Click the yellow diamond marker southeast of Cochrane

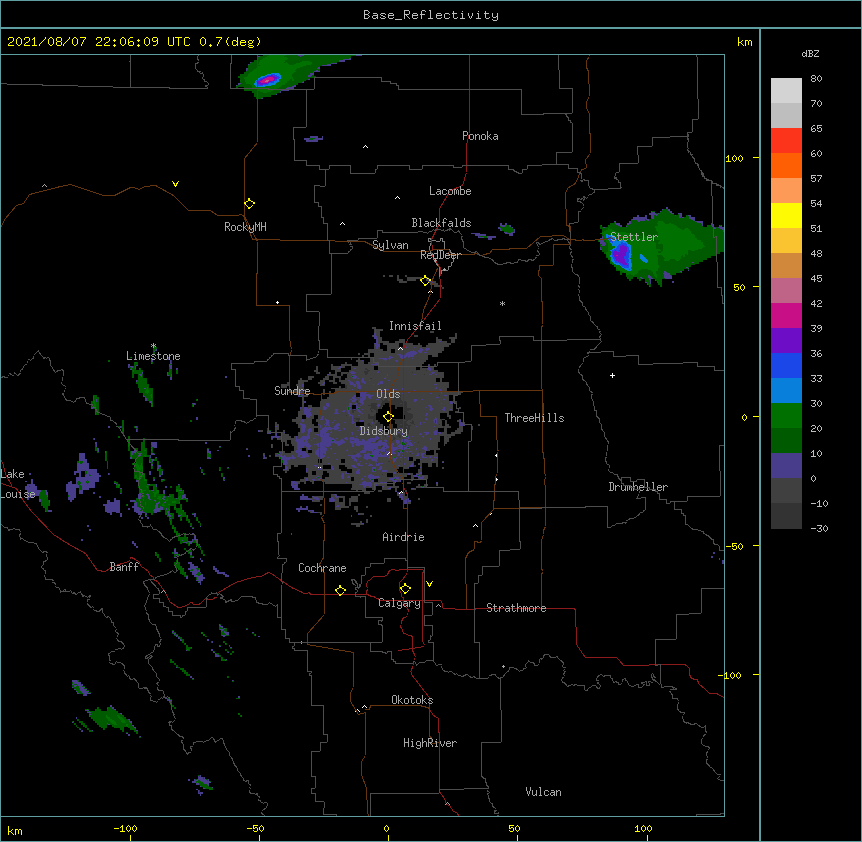(x=340, y=590)
